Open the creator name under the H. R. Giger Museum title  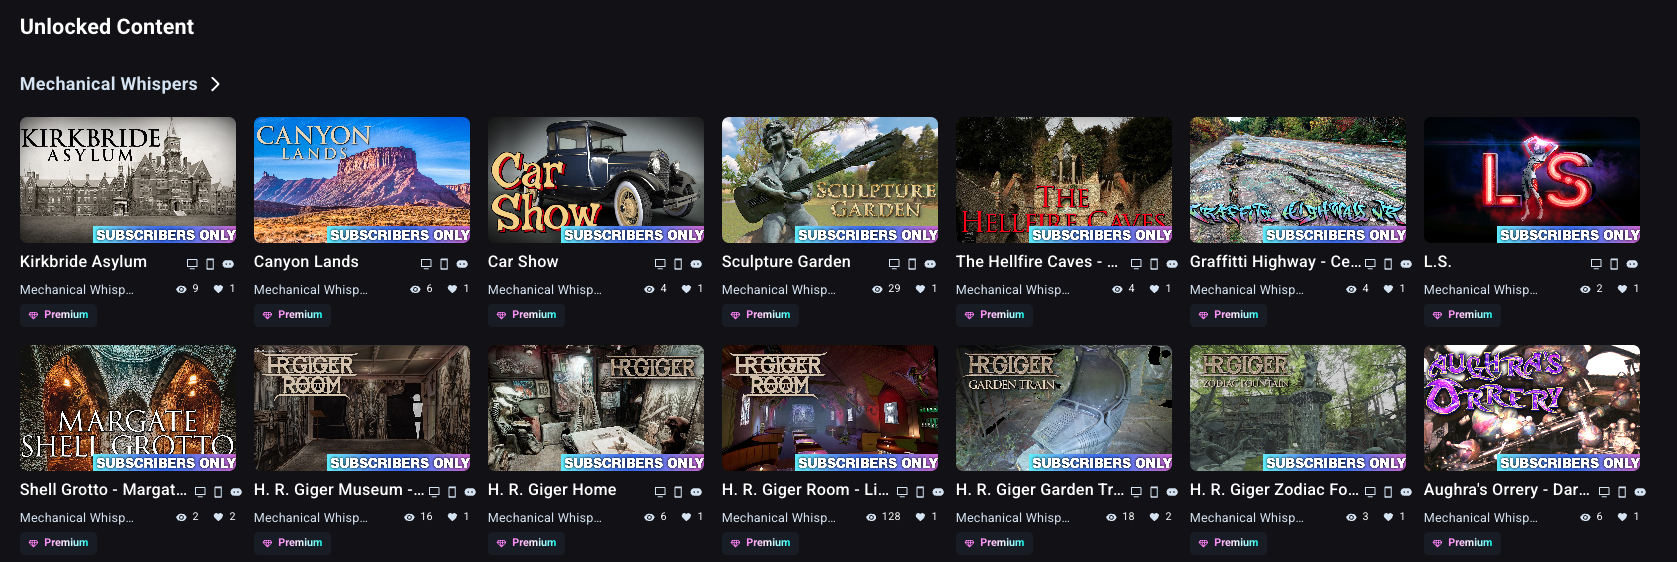311,518
